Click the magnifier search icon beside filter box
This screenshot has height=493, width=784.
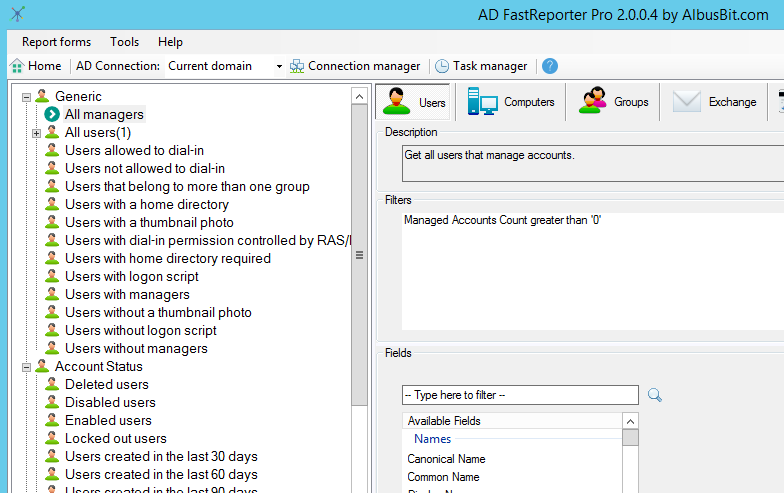(x=655, y=395)
